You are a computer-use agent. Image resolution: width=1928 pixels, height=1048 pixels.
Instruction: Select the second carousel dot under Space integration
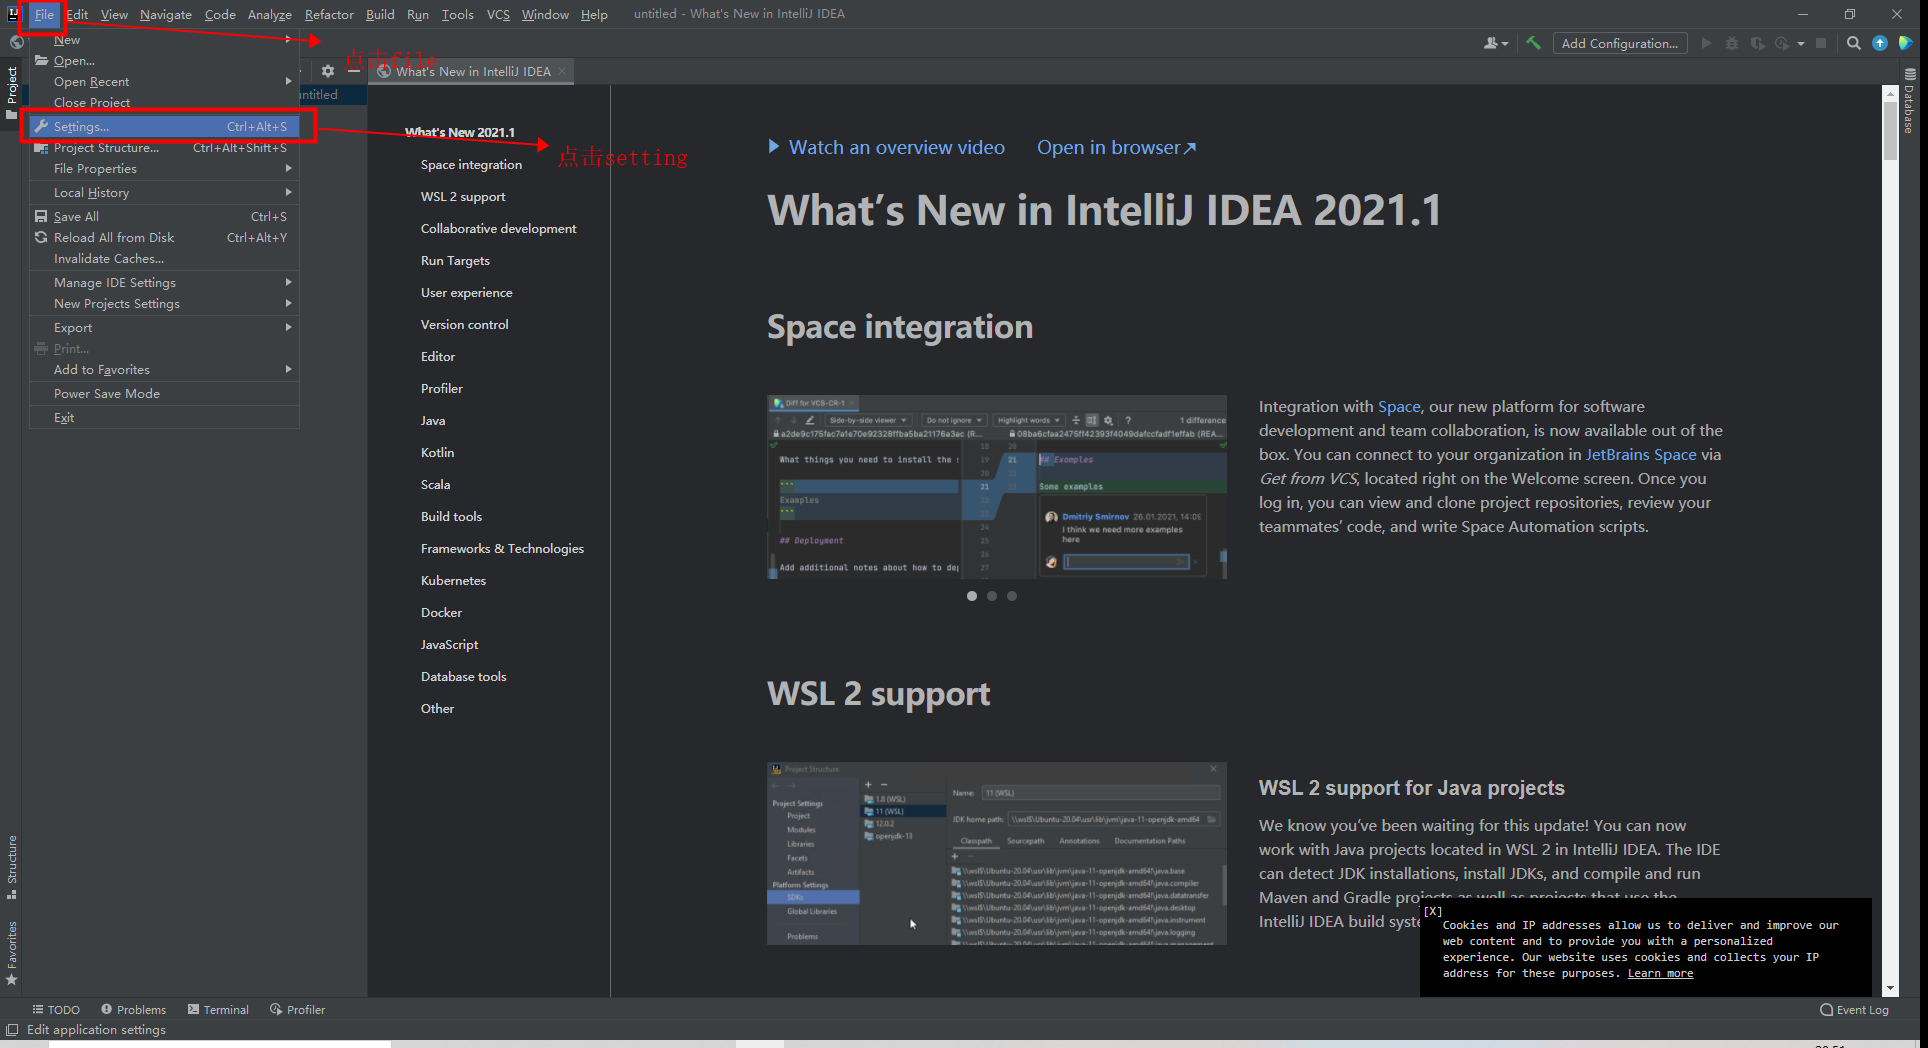tap(992, 596)
